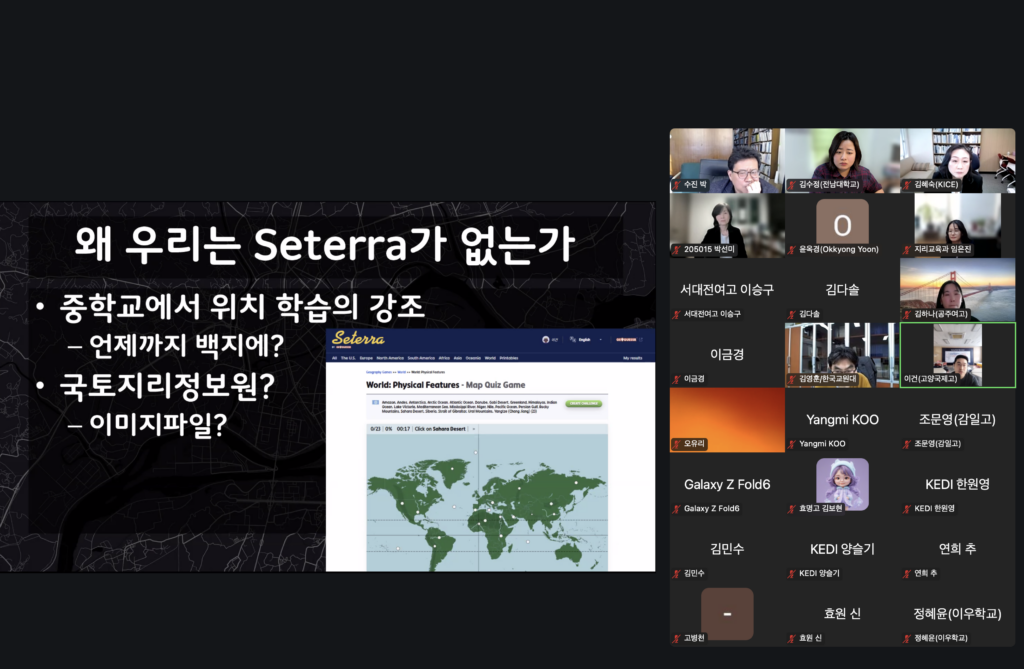Viewport: 1024px width, 669px height.
Task: Click muted mic icon beside 조문영(감일고) label
Action: tap(907, 444)
